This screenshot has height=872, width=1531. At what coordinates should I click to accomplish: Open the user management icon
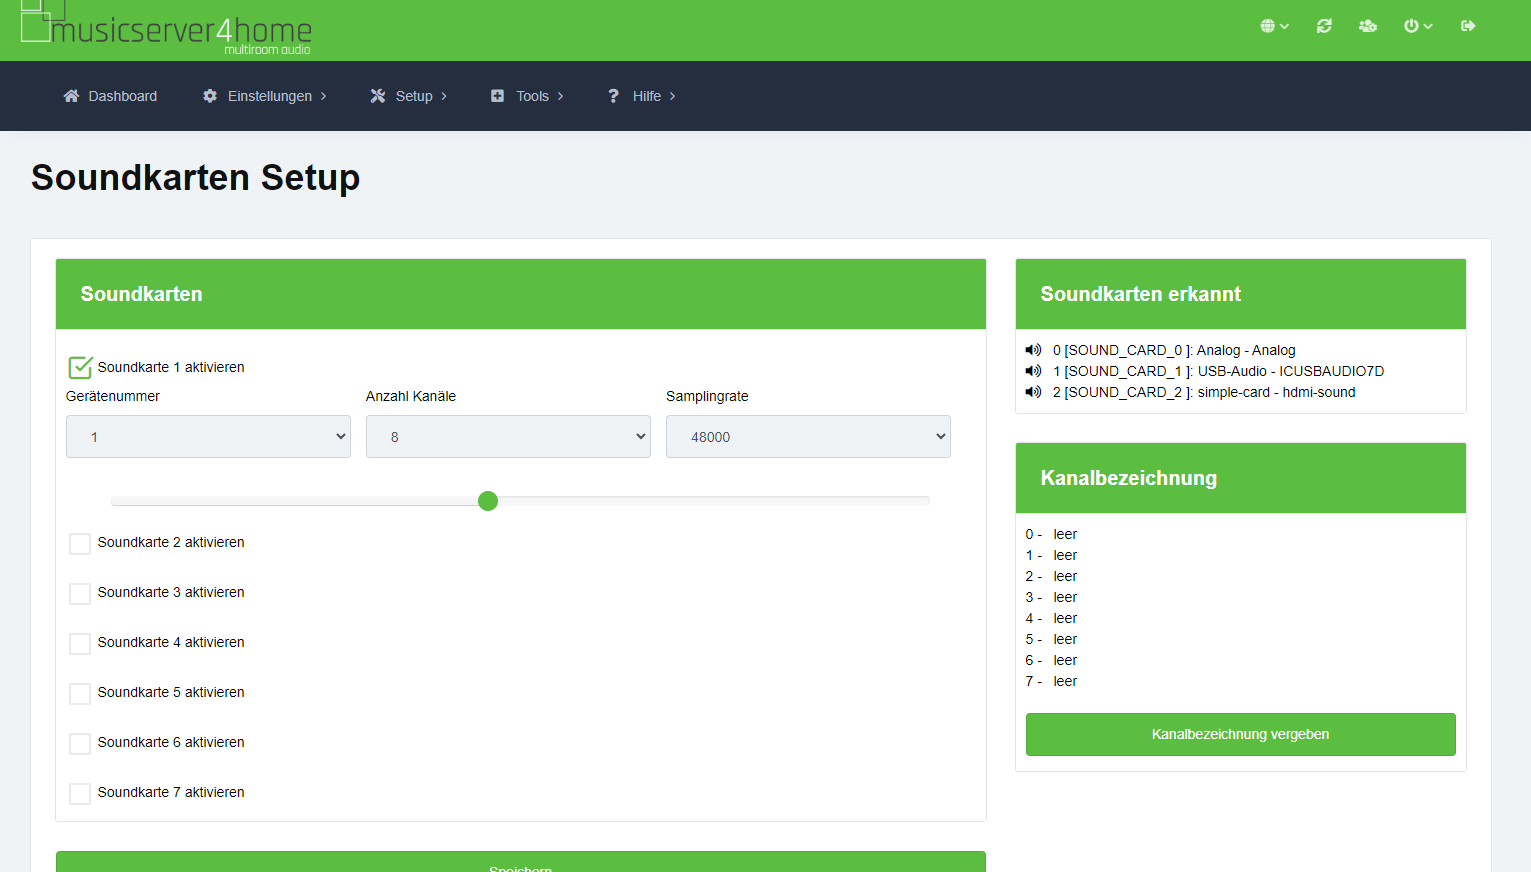point(1367,26)
